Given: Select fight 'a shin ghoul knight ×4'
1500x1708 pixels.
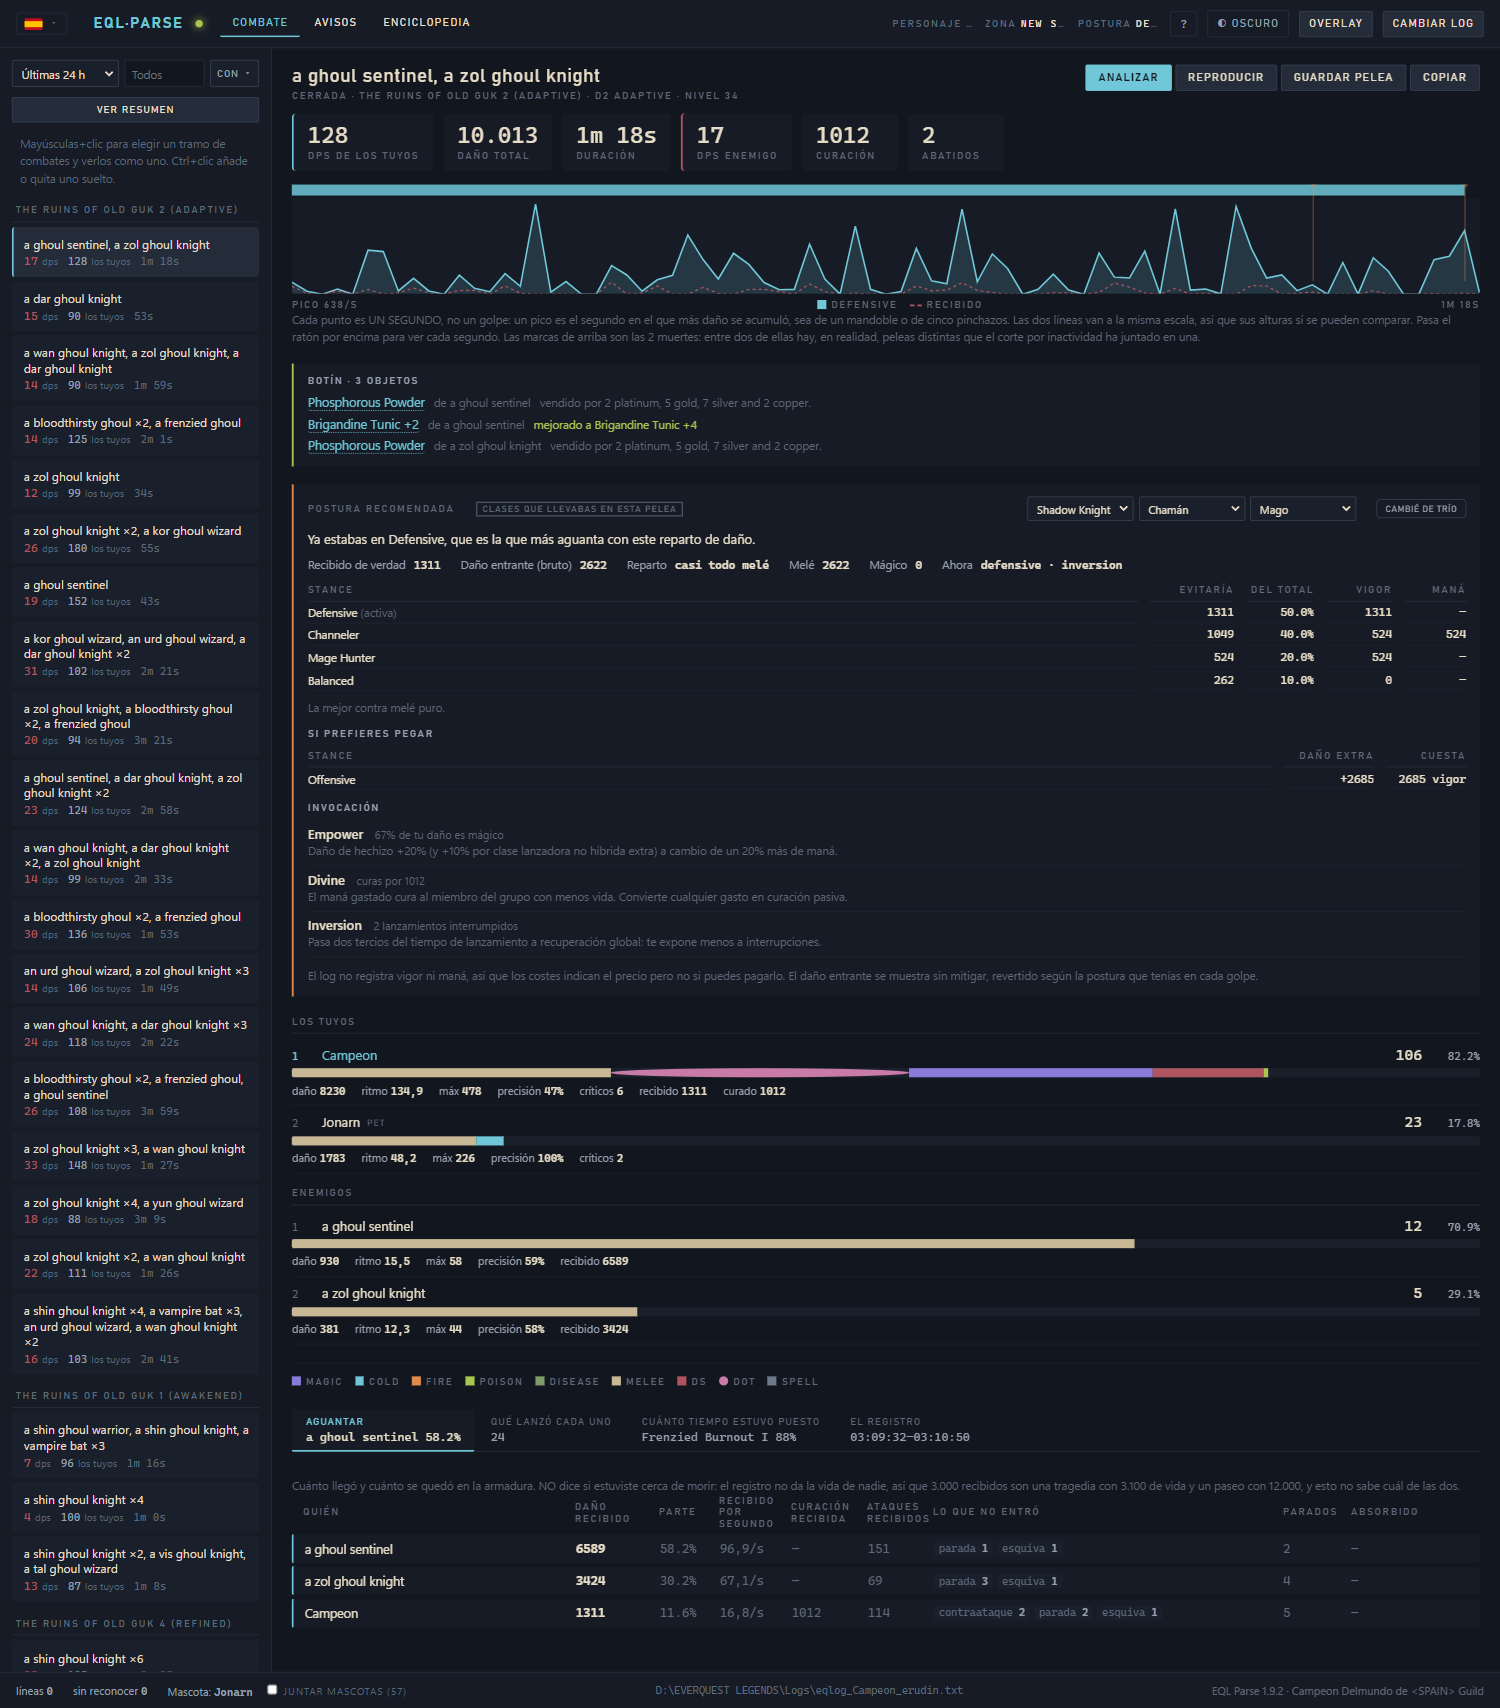Looking at the screenshot, I should coord(135,1508).
